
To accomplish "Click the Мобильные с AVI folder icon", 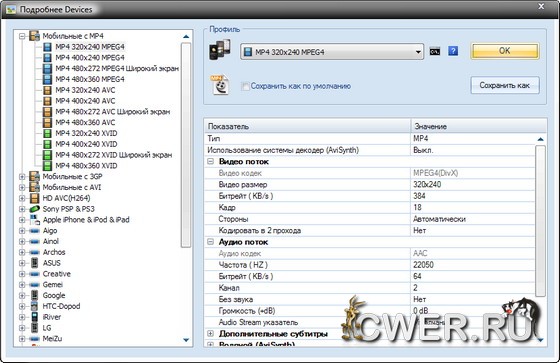I will pyautogui.click(x=34, y=187).
